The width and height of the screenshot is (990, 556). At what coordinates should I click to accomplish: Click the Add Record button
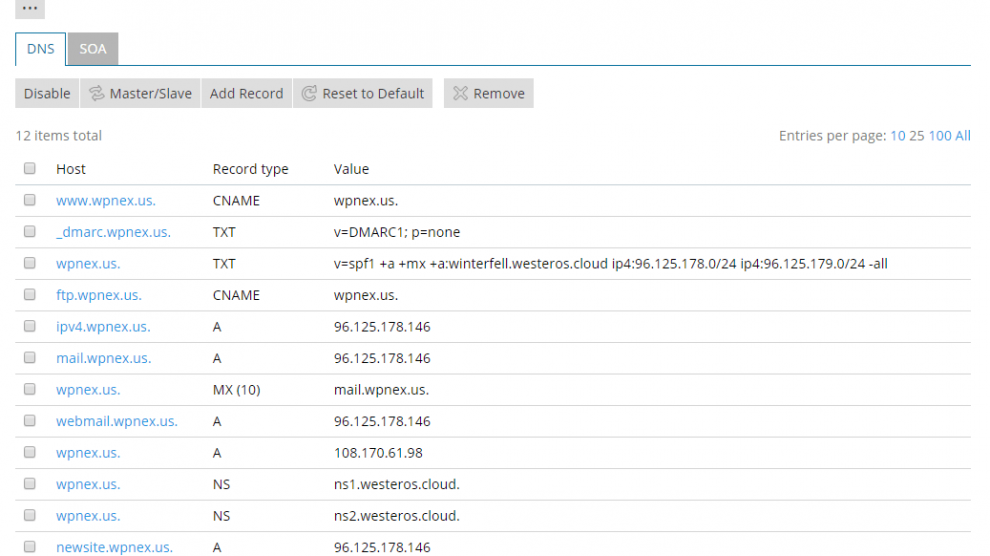tap(246, 93)
